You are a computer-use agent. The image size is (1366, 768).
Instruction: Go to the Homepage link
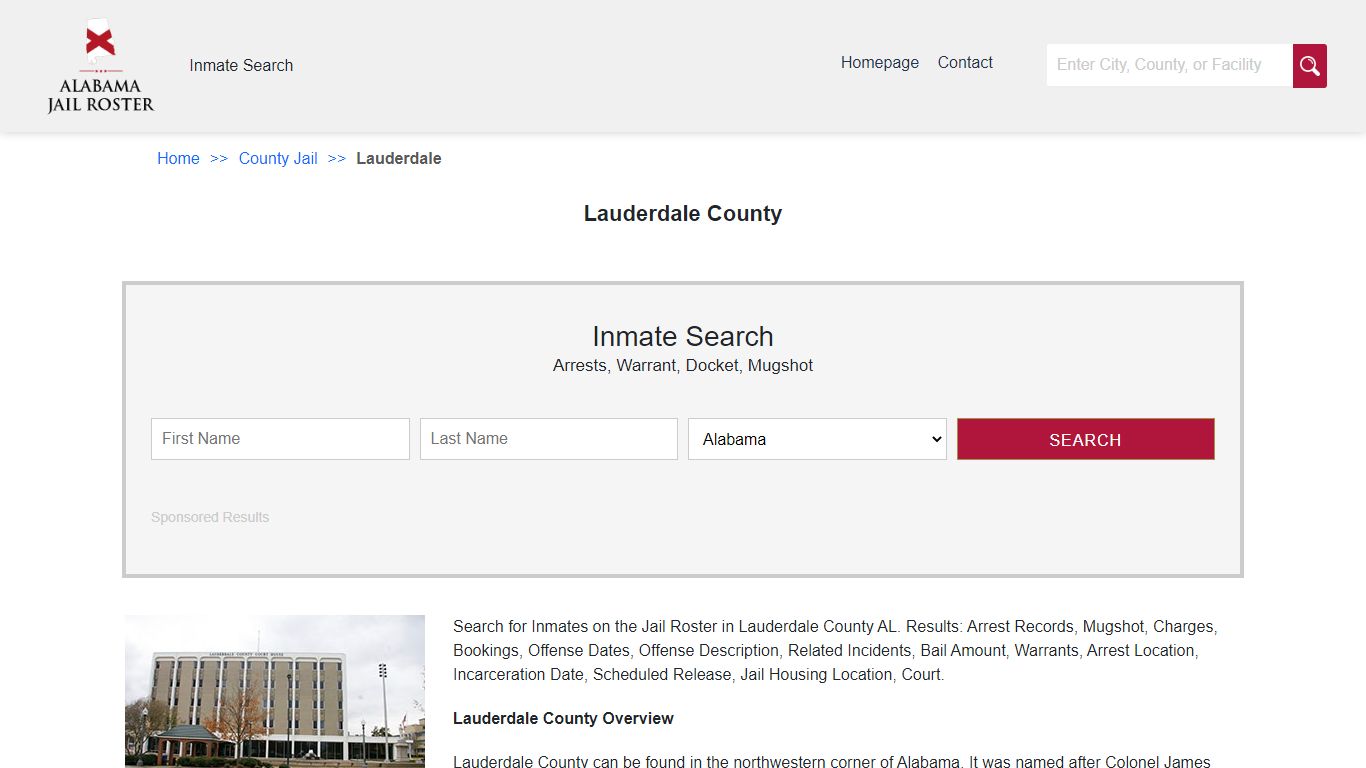click(x=880, y=62)
